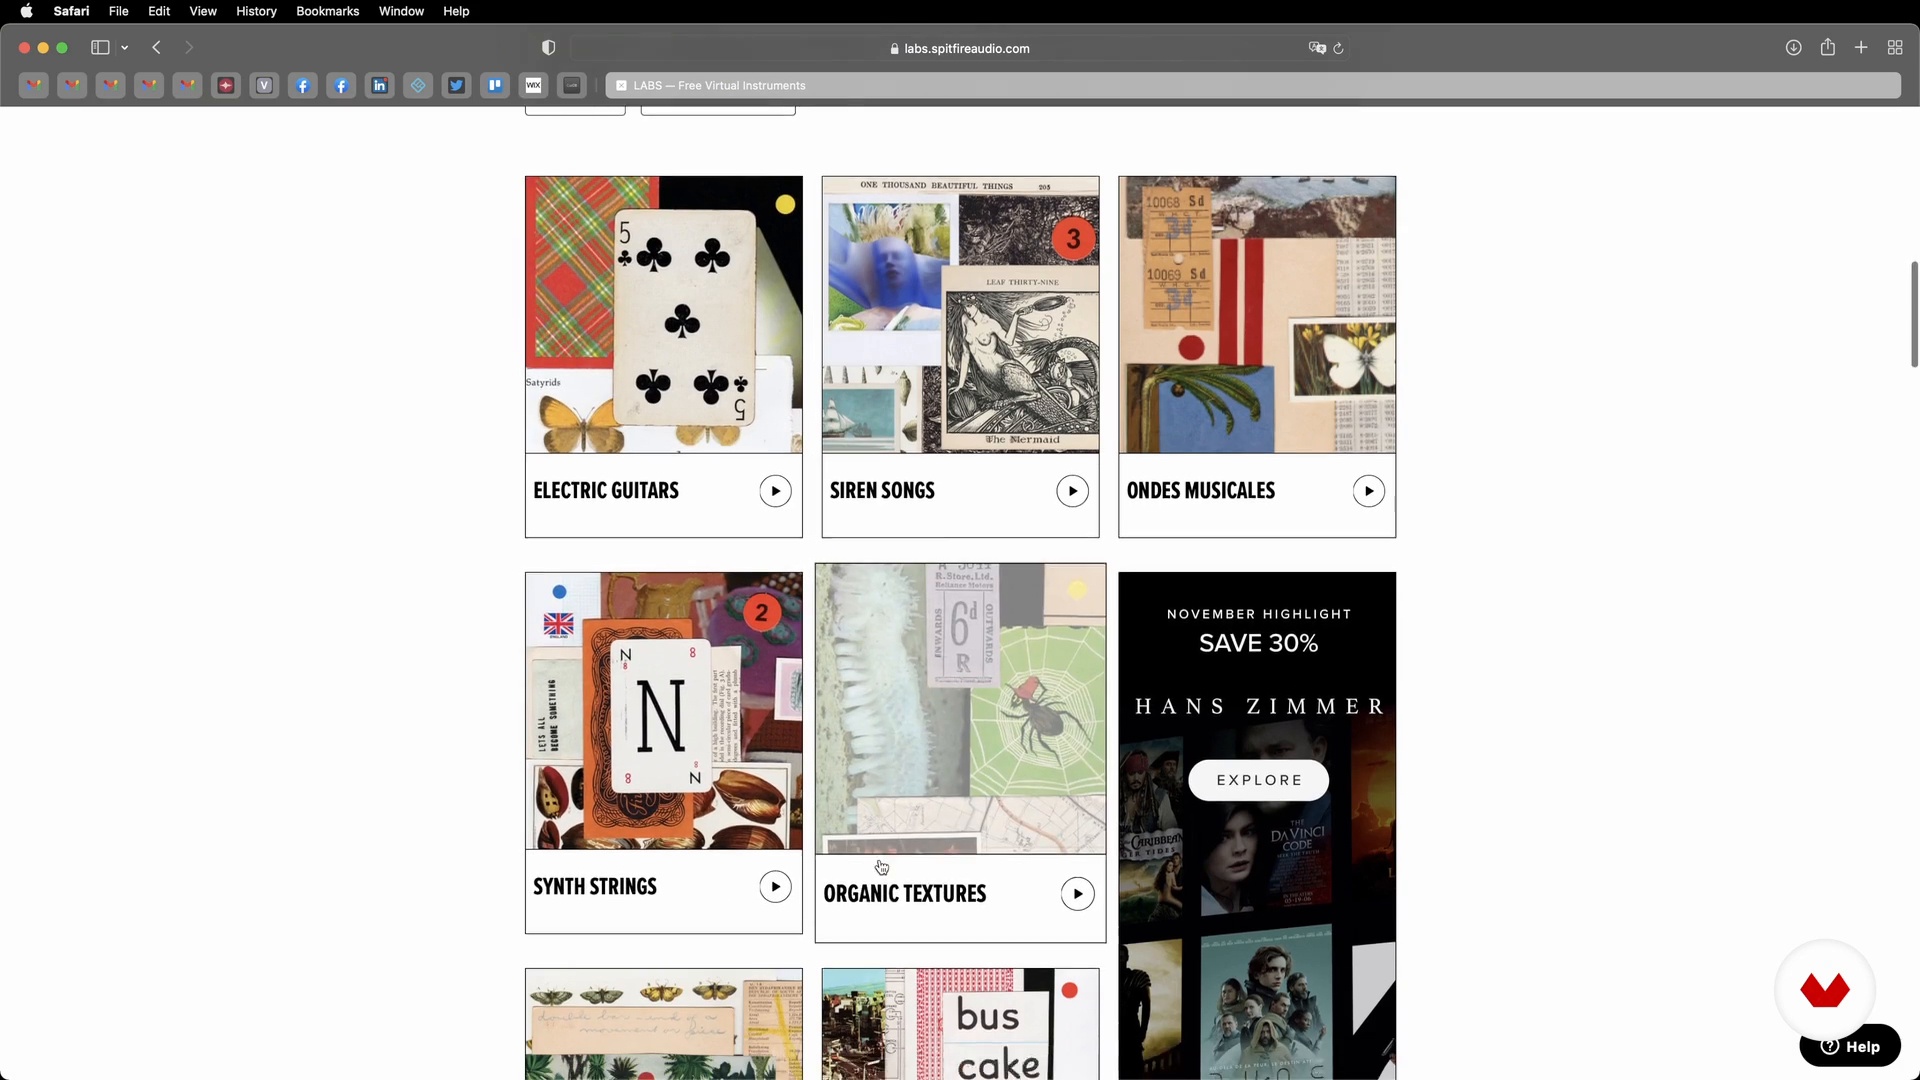Viewport: 1920px width, 1080px height.
Task: Click the SYNTH STRINGS title
Action: pyautogui.click(x=595, y=887)
